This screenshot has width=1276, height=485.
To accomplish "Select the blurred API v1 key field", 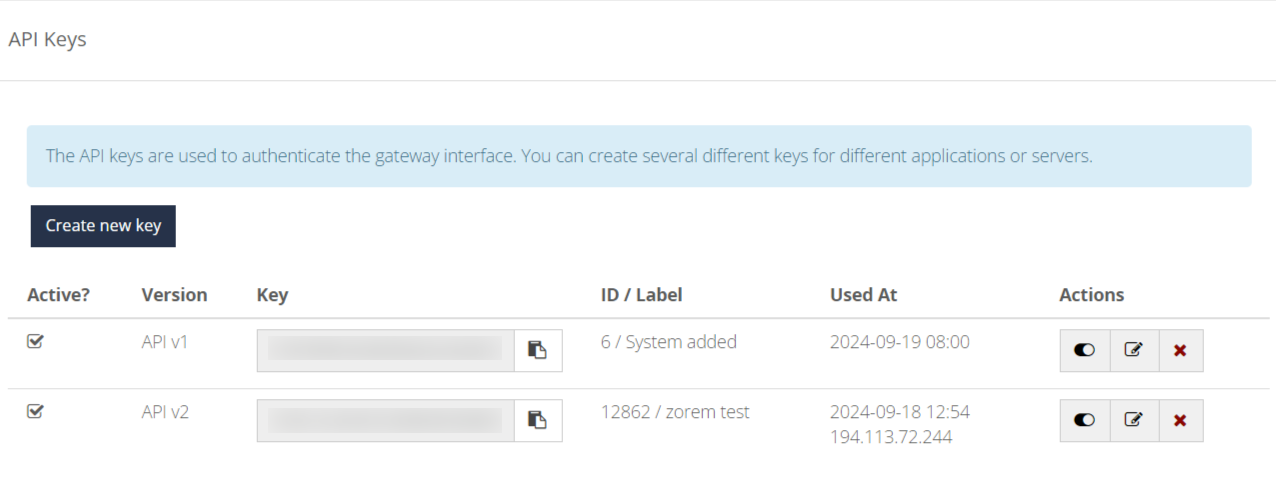I will pos(386,350).
